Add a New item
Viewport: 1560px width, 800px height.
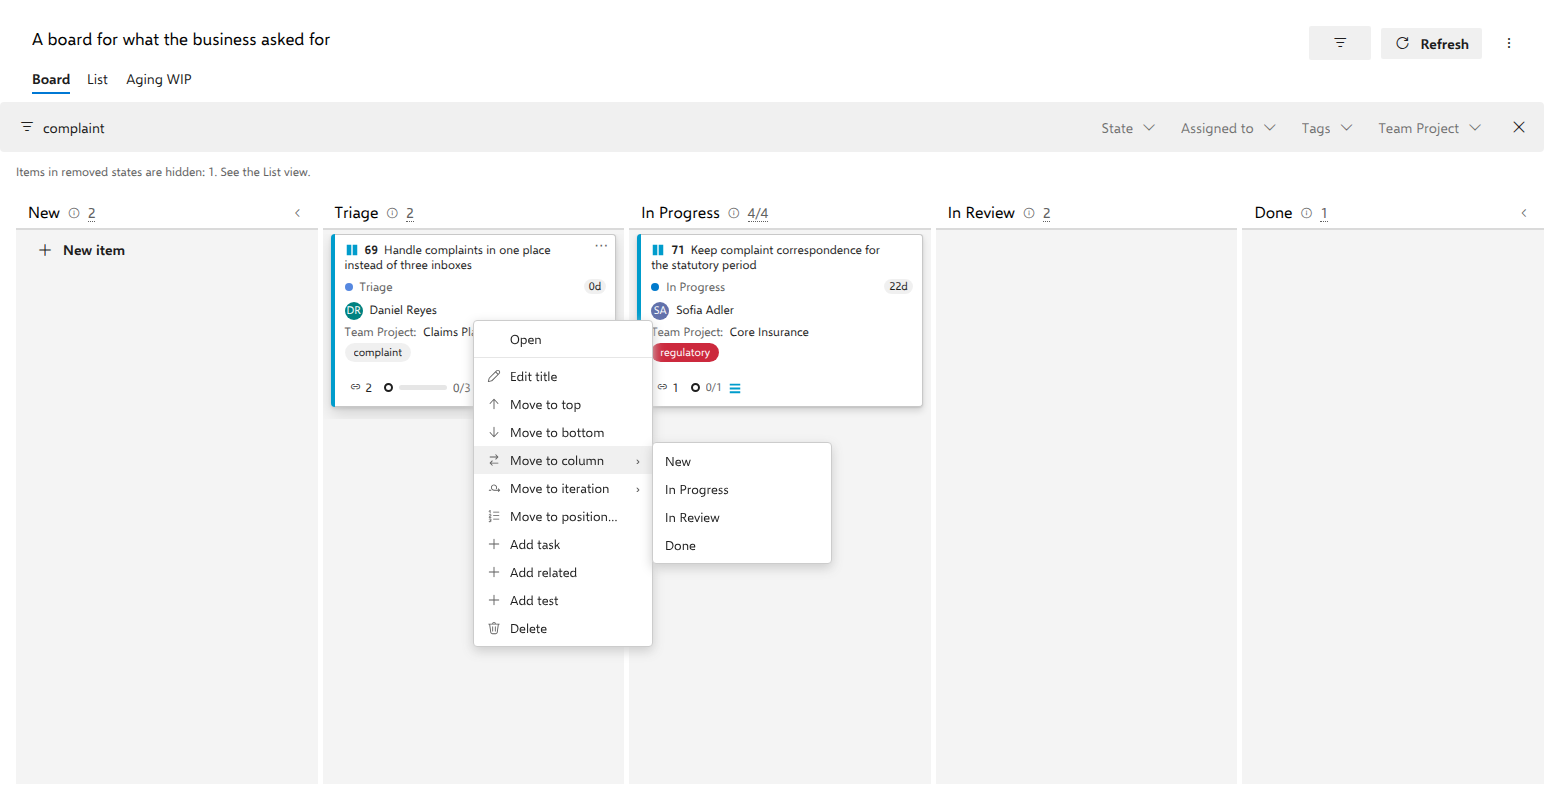tap(82, 250)
